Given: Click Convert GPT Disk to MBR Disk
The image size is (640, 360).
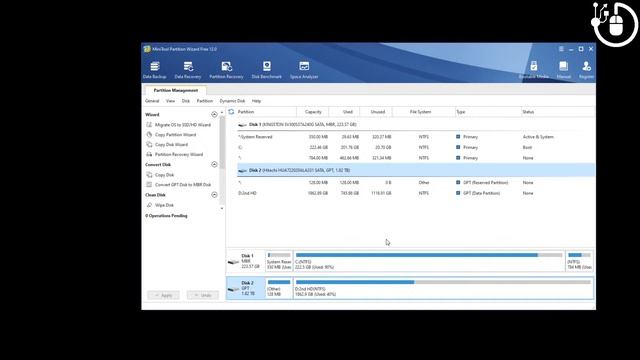Looking at the screenshot, I should pos(183,184).
